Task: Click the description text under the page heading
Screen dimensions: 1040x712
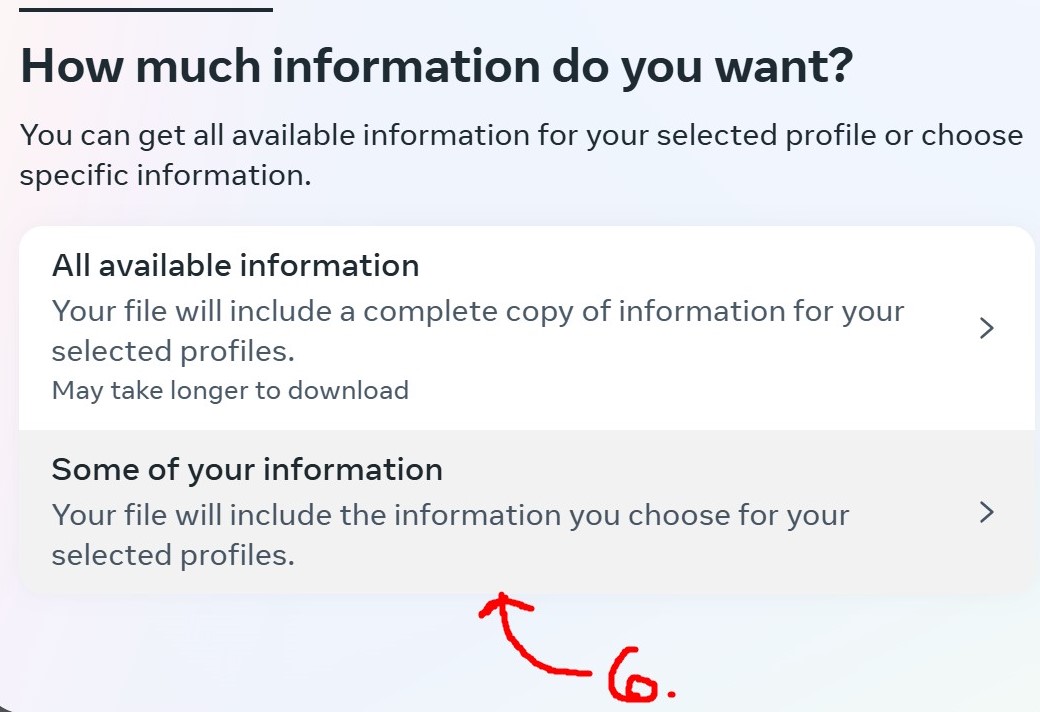Action: point(520,154)
